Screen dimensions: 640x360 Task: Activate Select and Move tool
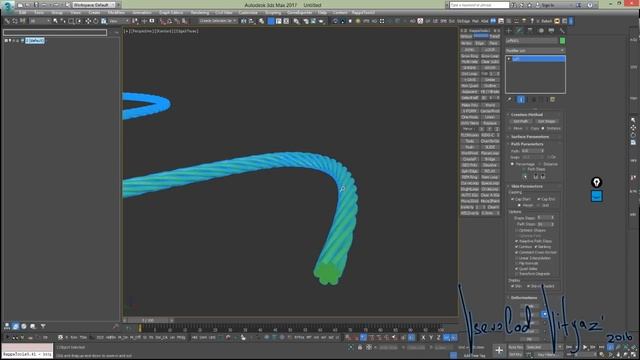[x=88, y=21]
